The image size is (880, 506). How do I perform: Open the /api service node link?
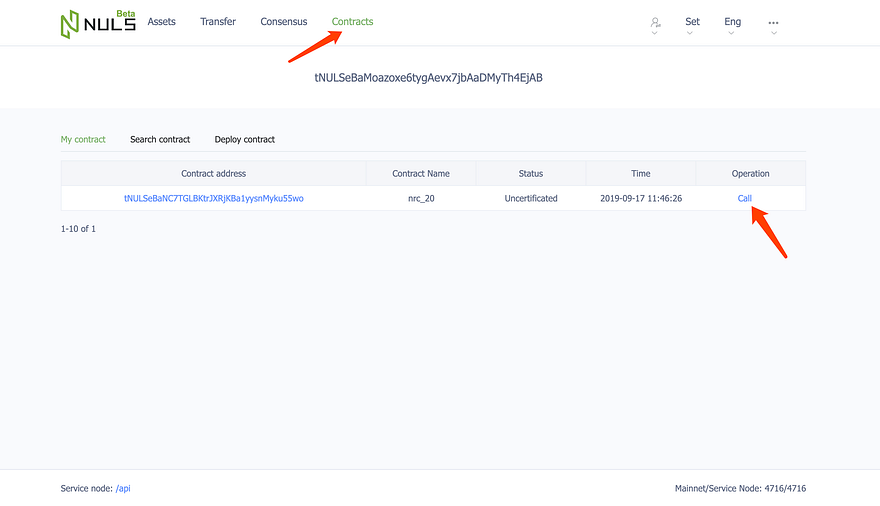123,489
